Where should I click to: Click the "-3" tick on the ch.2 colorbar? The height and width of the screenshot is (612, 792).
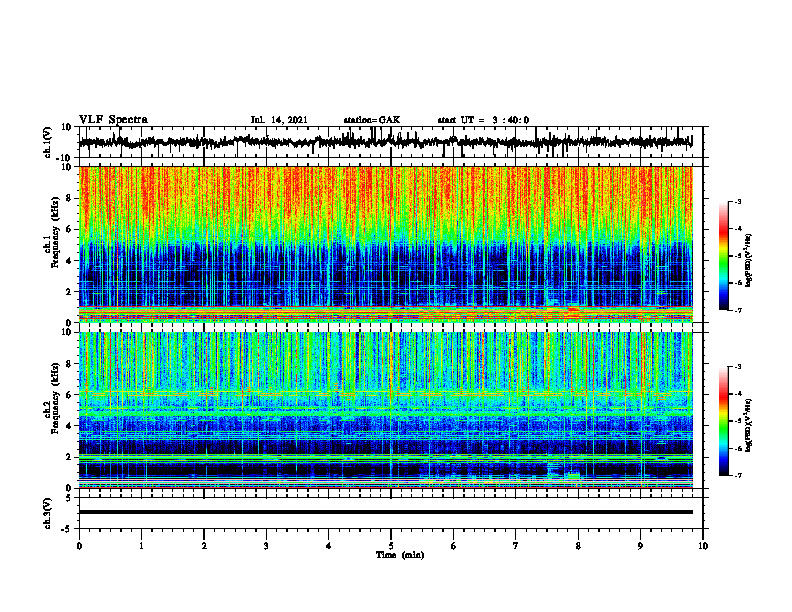click(x=738, y=367)
